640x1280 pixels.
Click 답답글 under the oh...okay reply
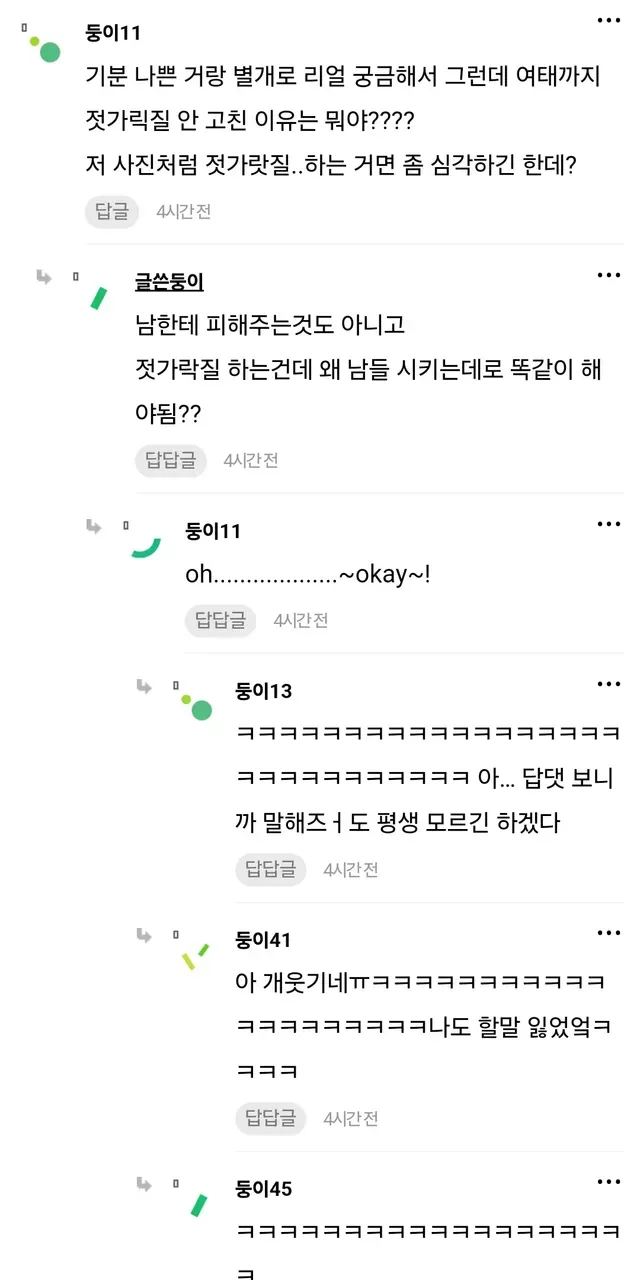221,620
